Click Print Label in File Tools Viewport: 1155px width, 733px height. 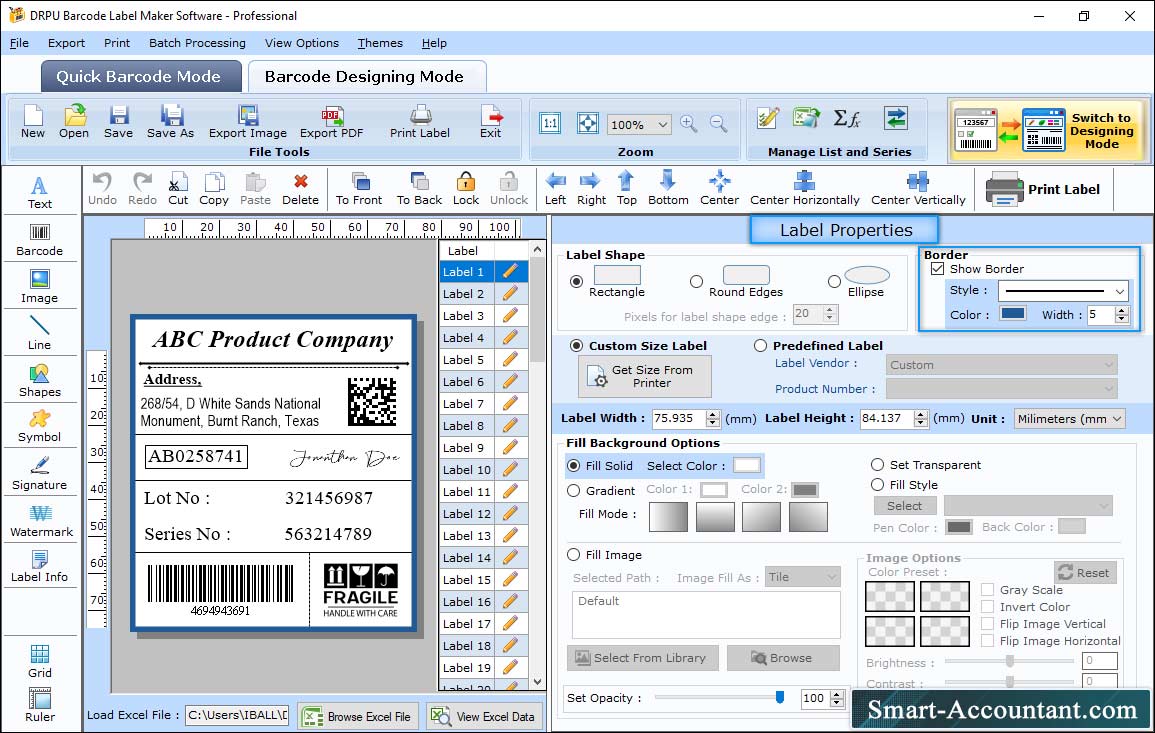pos(420,122)
